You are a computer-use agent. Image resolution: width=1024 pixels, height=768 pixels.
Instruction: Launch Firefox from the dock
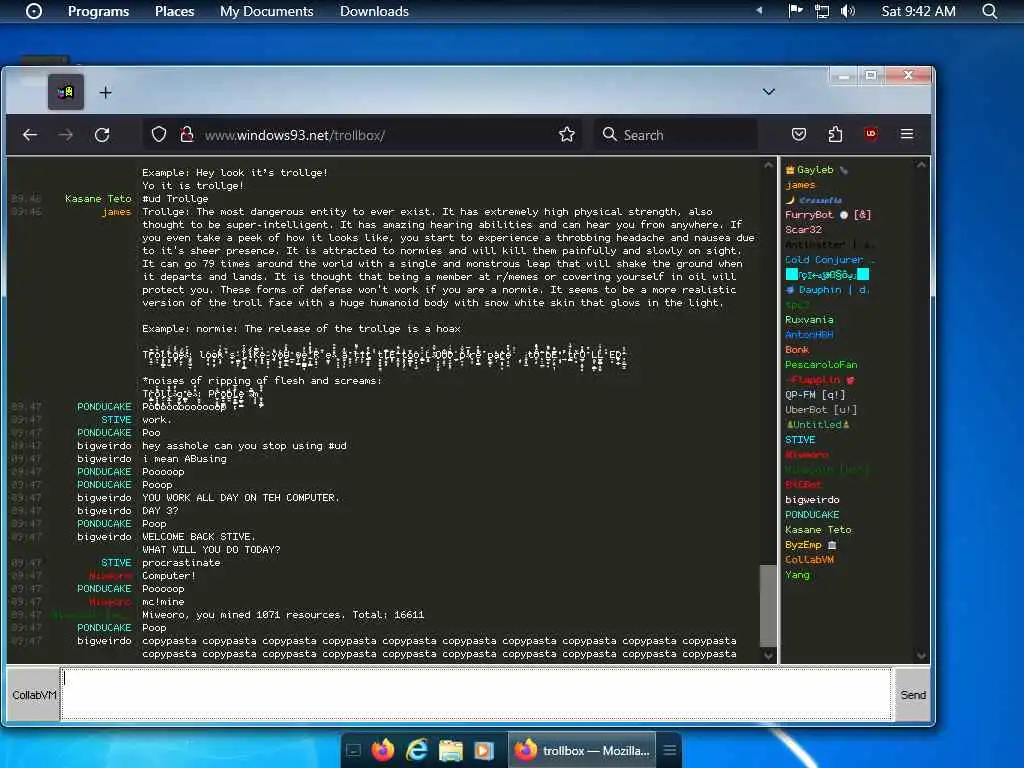[383, 750]
